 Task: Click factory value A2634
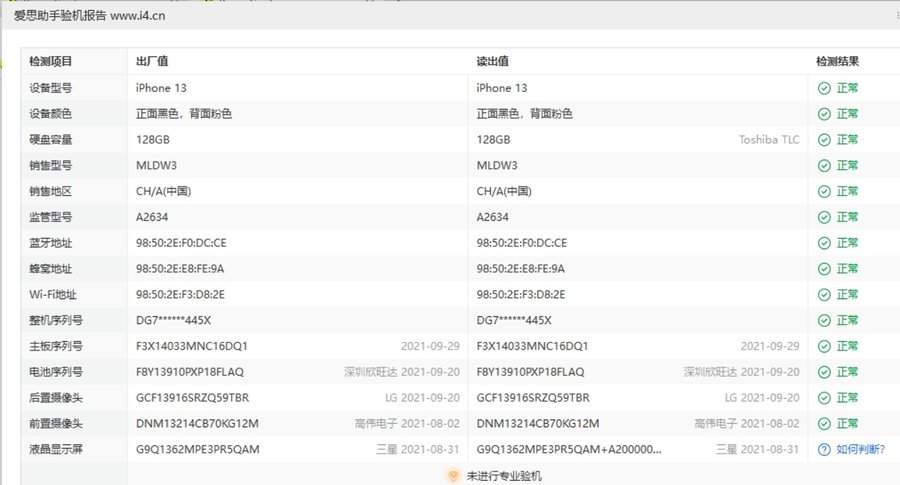tap(152, 217)
